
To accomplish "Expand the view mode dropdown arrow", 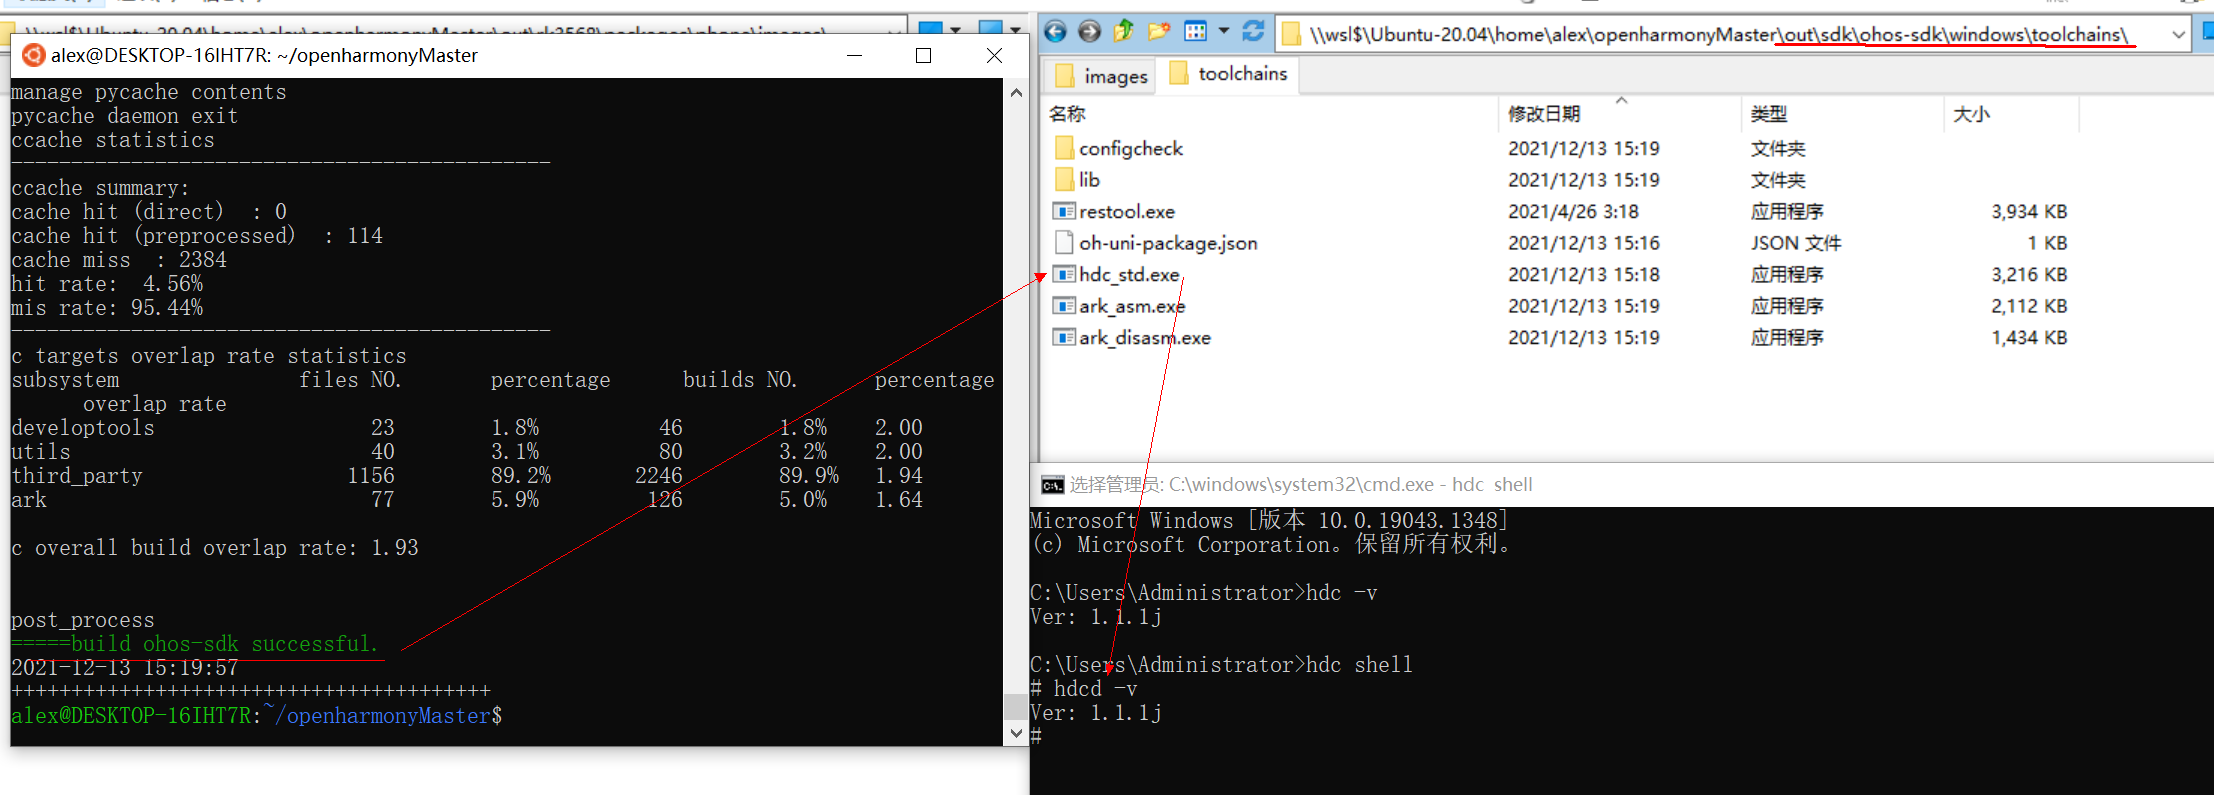I will click(1224, 32).
